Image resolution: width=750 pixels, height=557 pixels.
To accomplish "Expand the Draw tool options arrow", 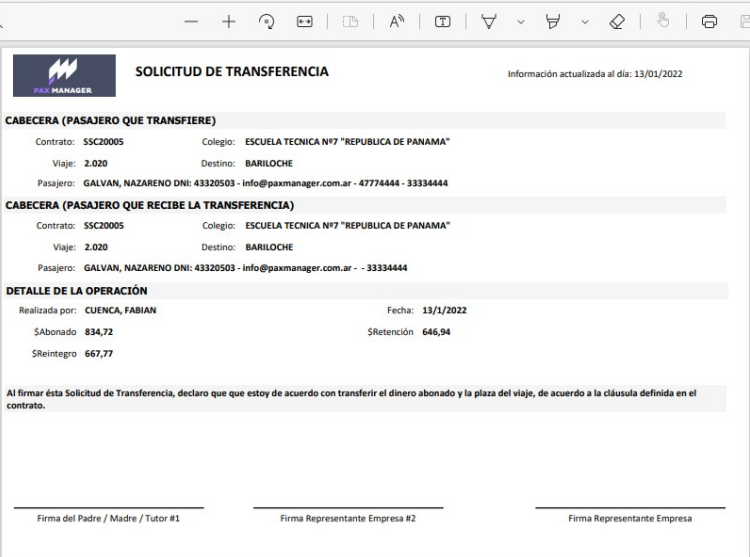I will coord(521,22).
